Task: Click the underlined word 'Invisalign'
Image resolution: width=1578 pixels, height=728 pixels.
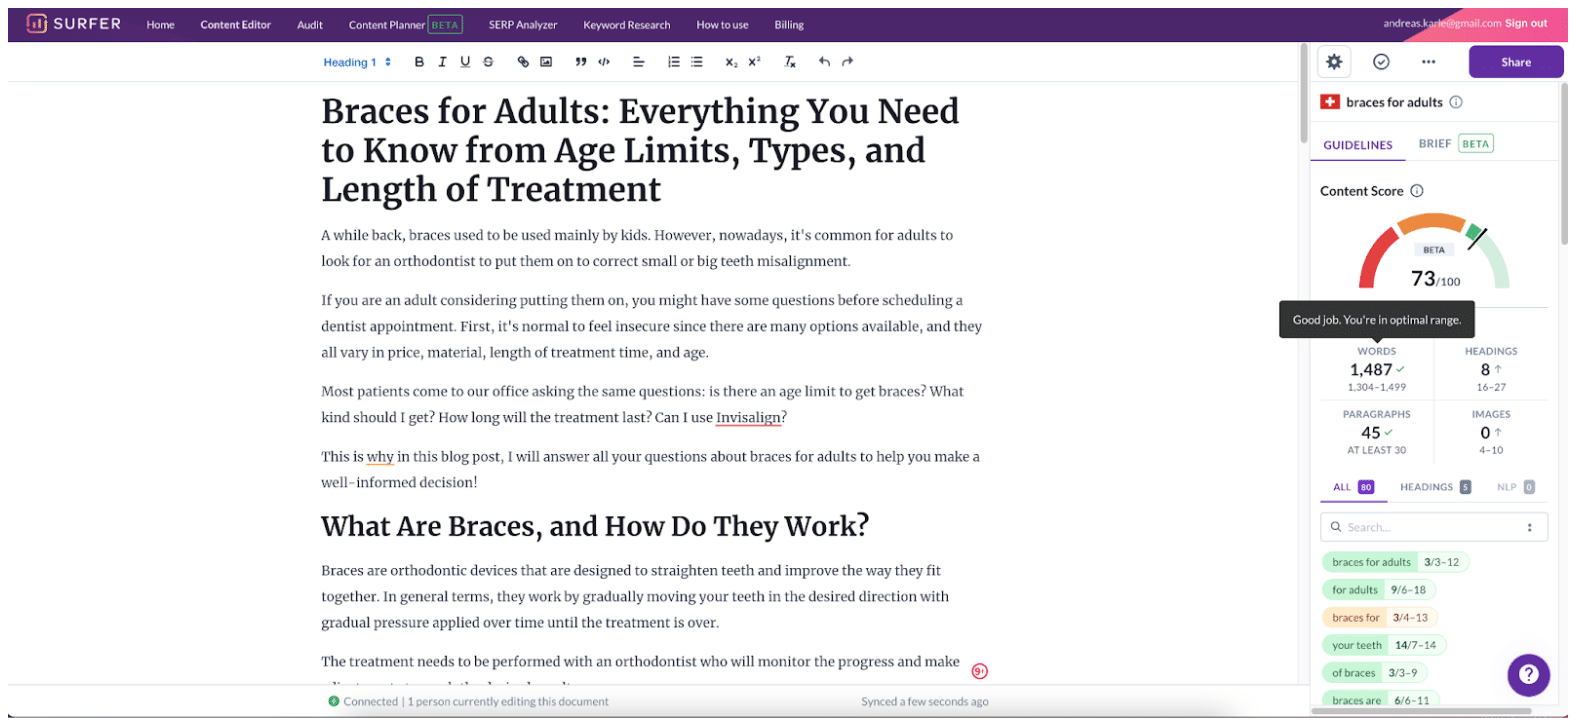Action: [748, 418]
